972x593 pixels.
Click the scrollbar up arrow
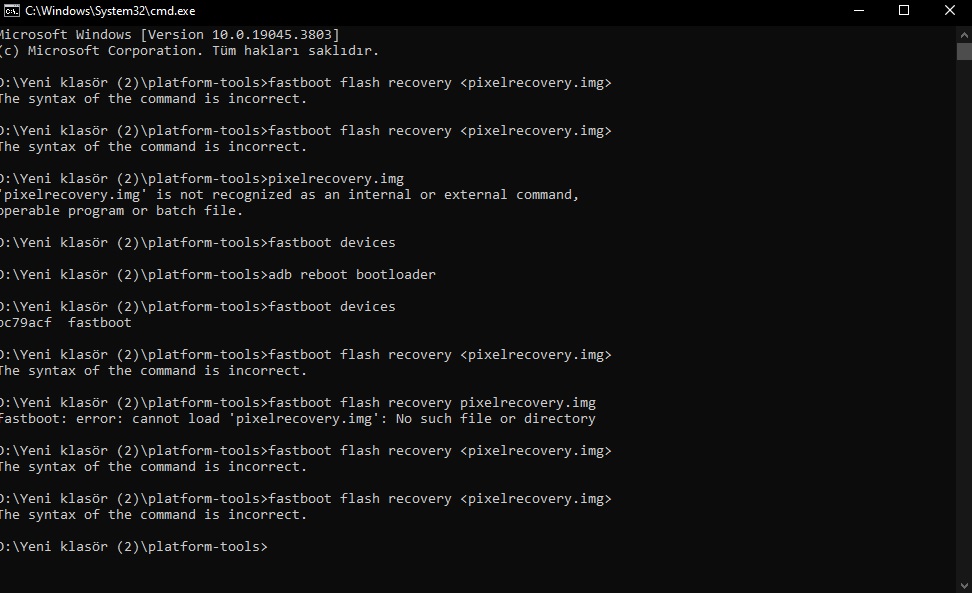click(964, 32)
